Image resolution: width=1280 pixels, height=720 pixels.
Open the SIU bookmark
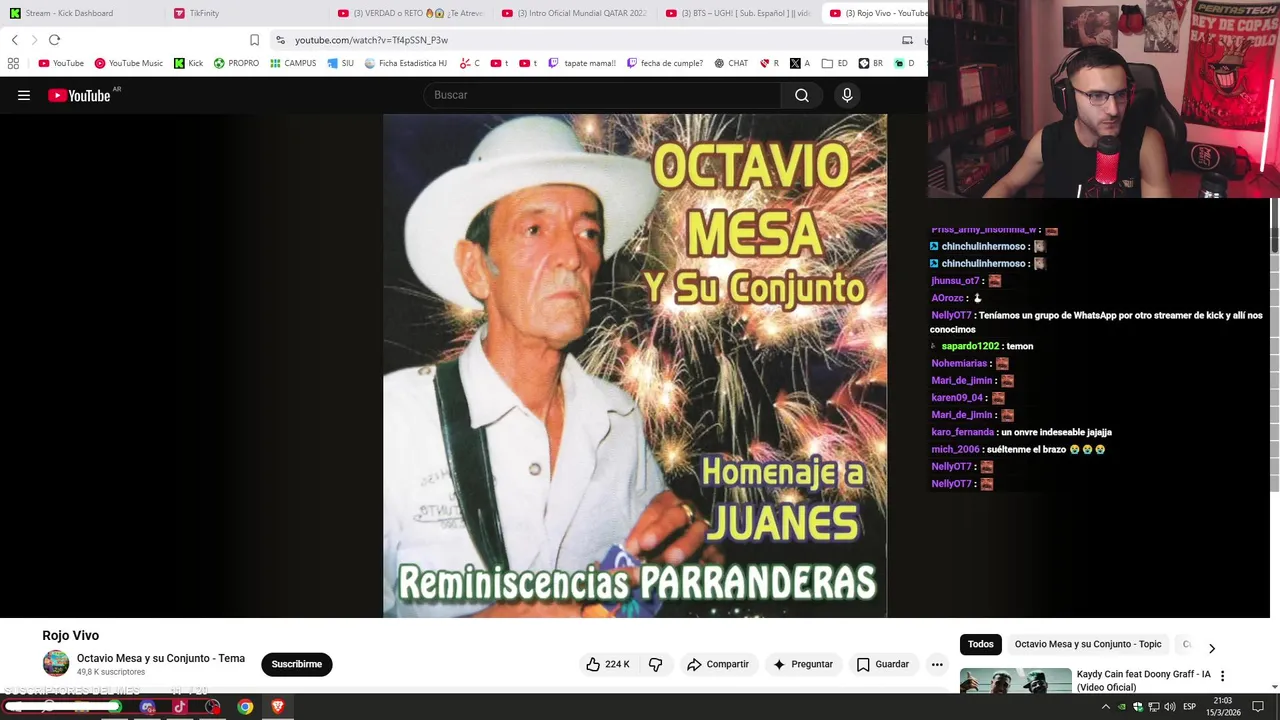click(340, 63)
